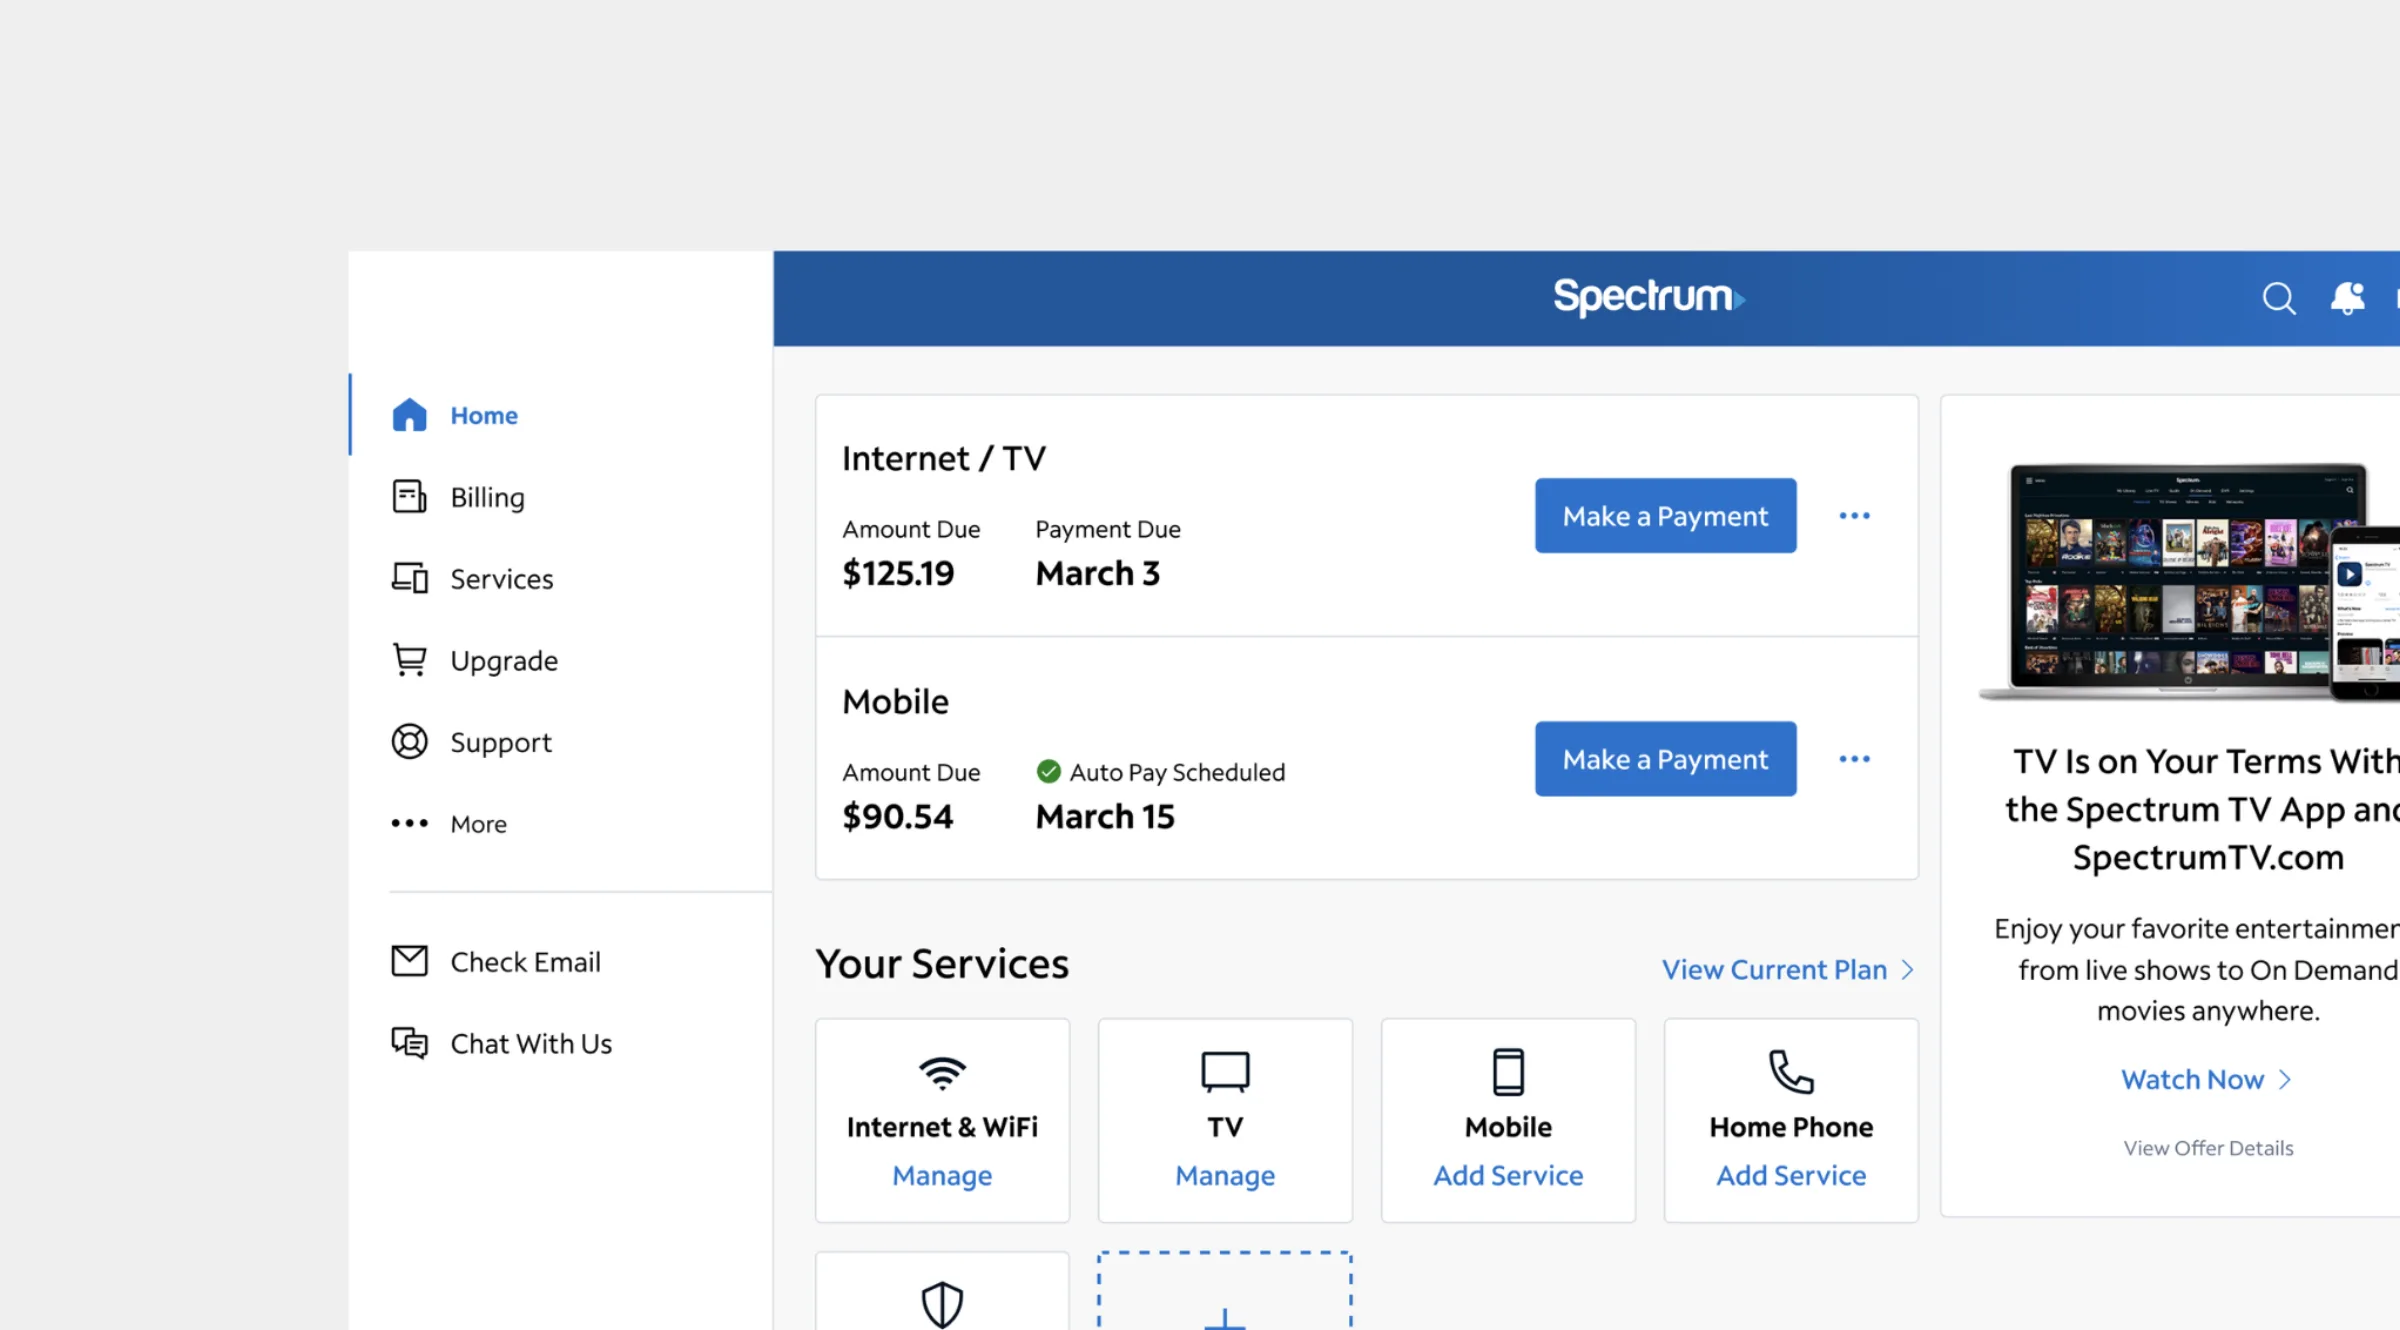Viewport: 2400px width, 1330px height.
Task: Open the View Current Plan link
Action: pos(1774,970)
